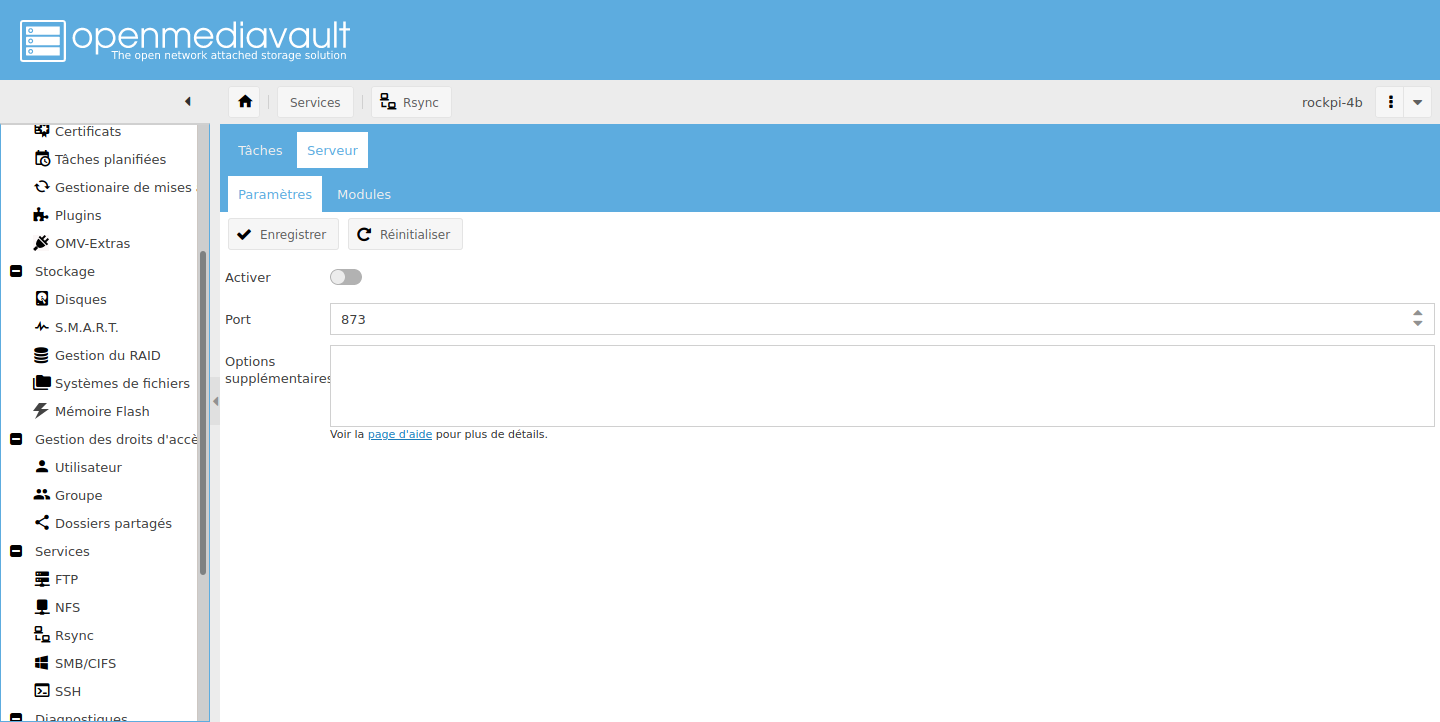Select SMB/CIFS service in sidebar
The width and height of the screenshot is (1440, 722).
[85, 663]
